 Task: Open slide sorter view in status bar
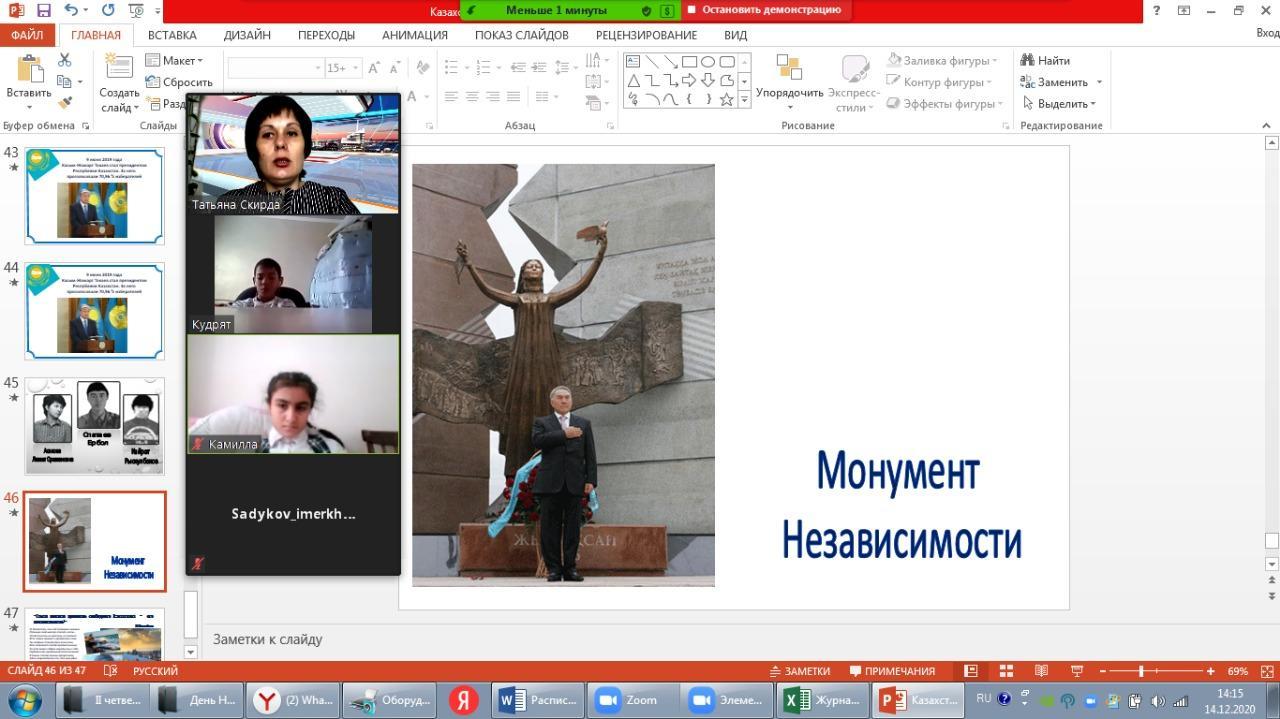[x=1006, y=671]
